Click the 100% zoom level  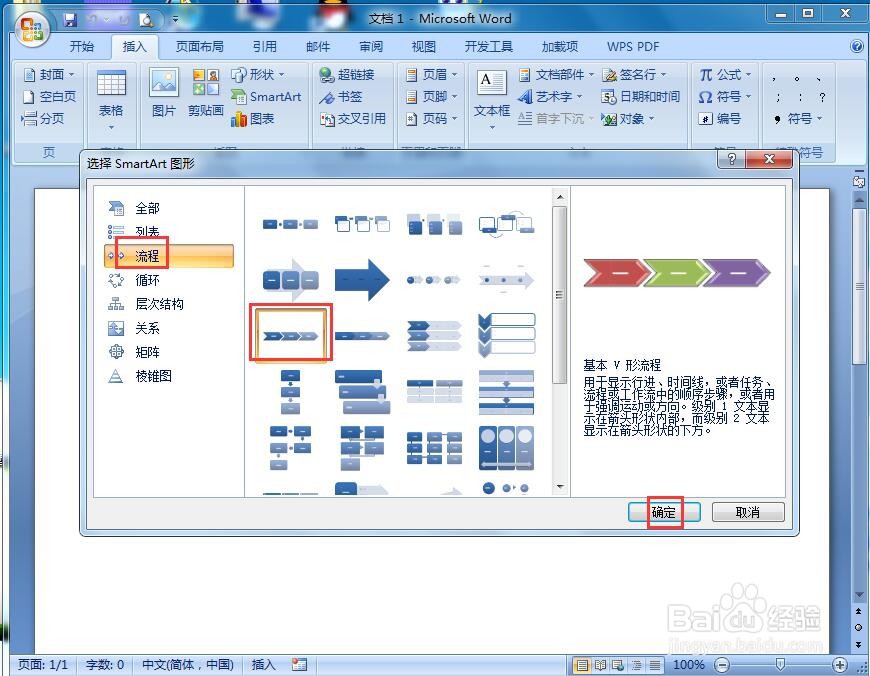(x=689, y=664)
